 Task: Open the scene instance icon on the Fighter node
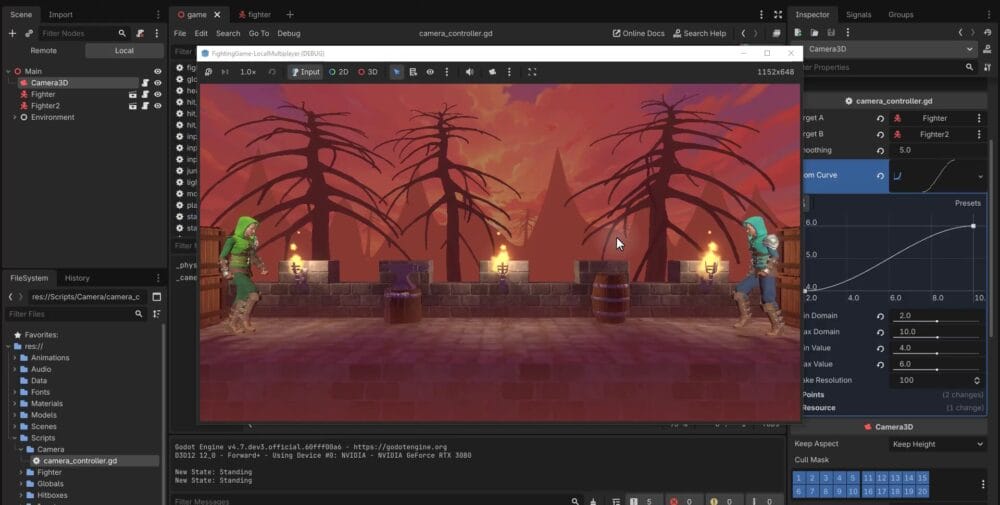tap(133, 94)
